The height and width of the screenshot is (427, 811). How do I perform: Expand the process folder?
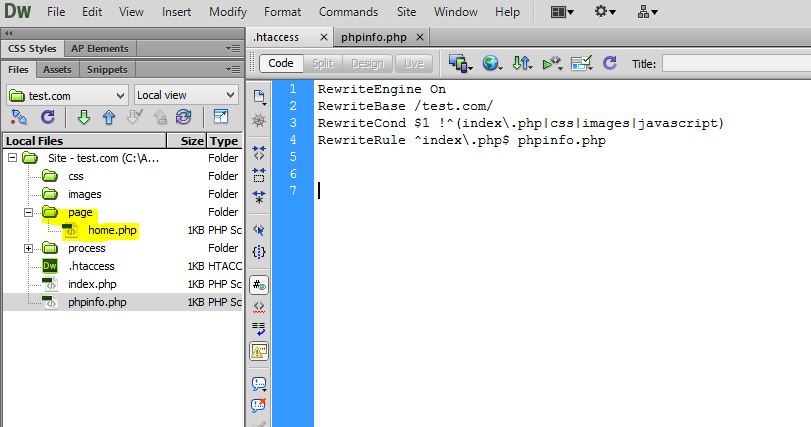coord(28,248)
